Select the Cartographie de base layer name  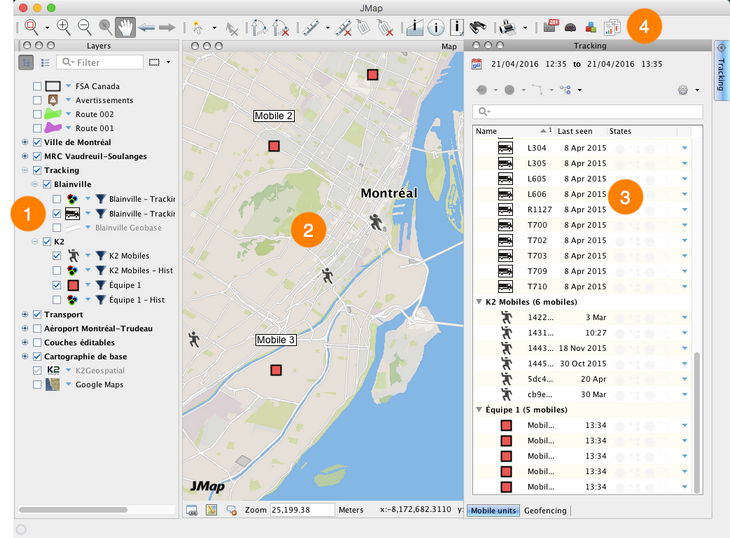[x=85, y=356]
